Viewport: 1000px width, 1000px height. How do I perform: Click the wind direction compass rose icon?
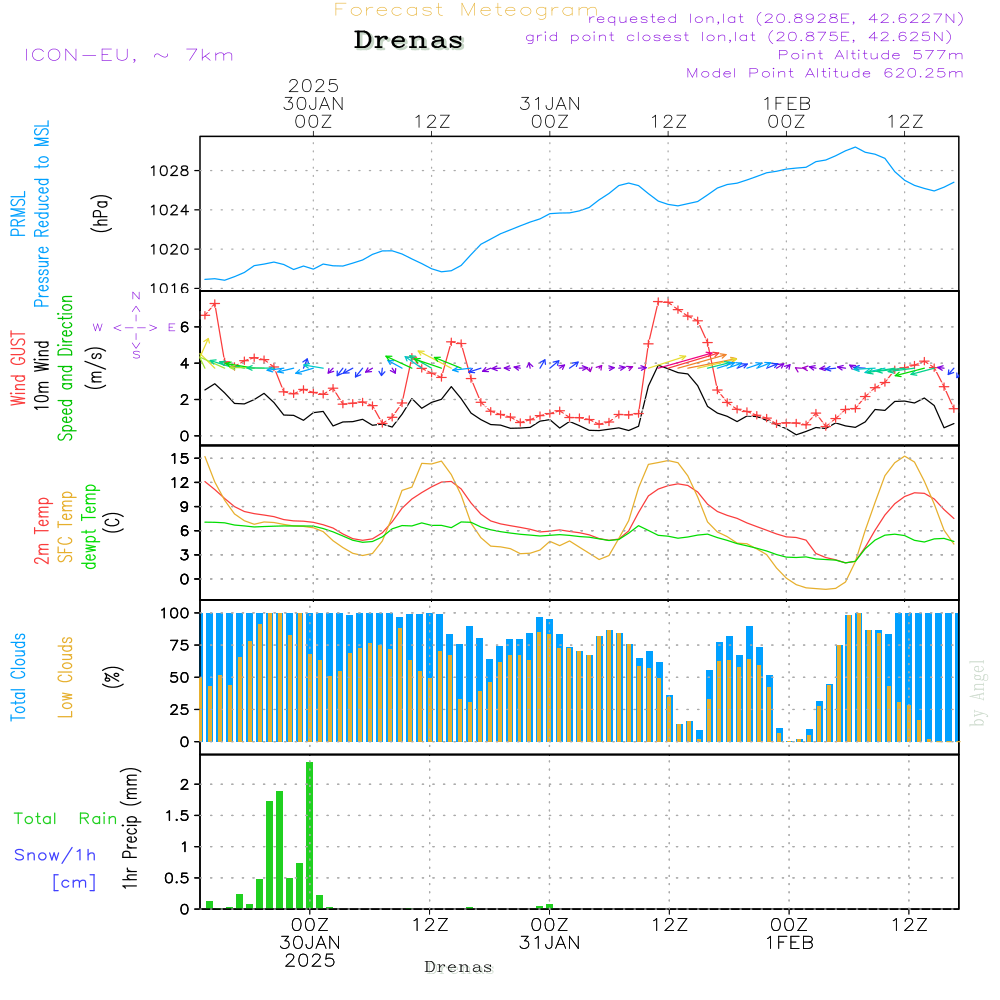(x=136, y=326)
